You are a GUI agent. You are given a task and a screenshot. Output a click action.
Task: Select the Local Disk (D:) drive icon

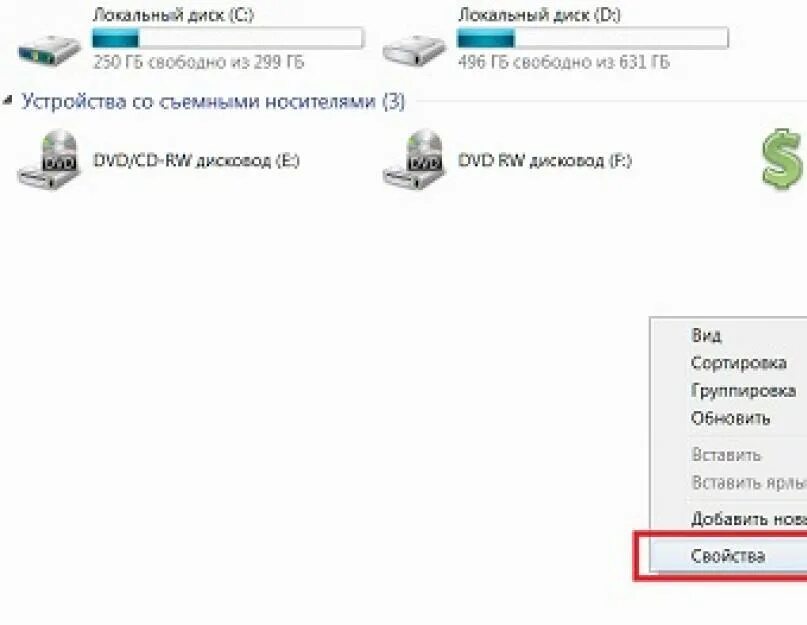pos(414,50)
